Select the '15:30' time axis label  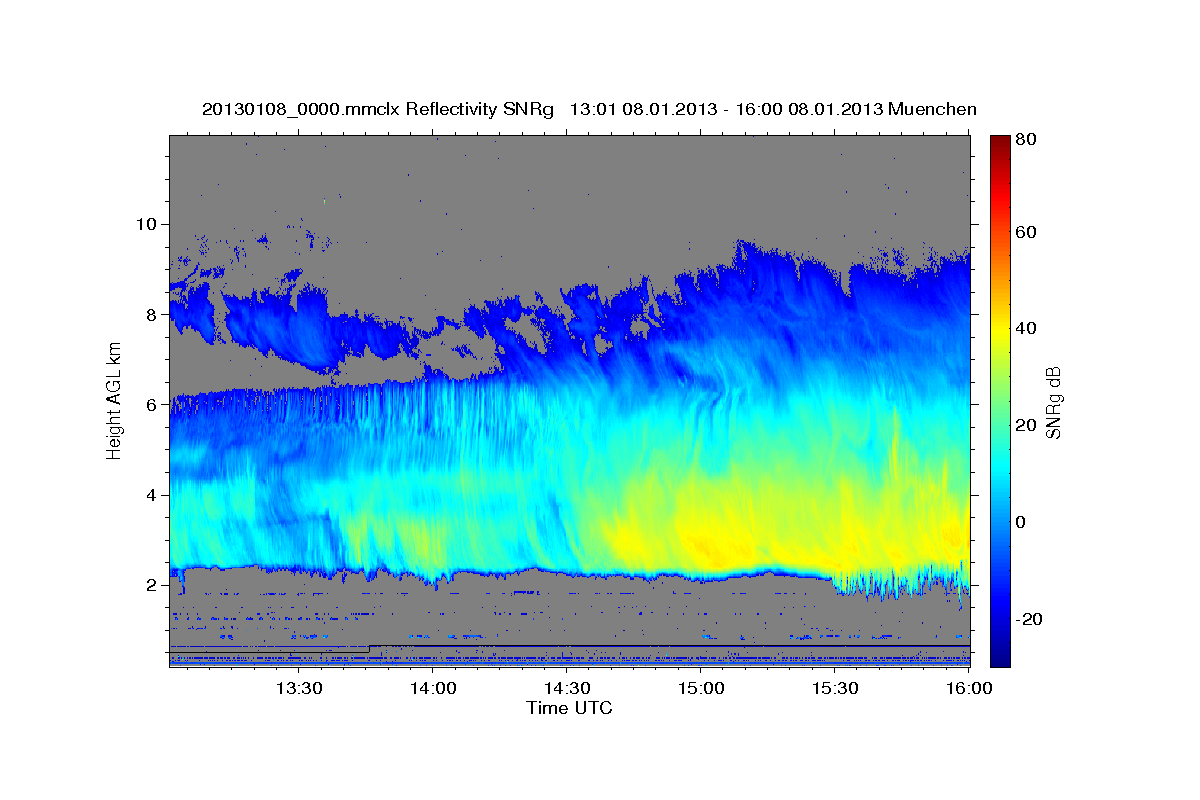click(835, 688)
